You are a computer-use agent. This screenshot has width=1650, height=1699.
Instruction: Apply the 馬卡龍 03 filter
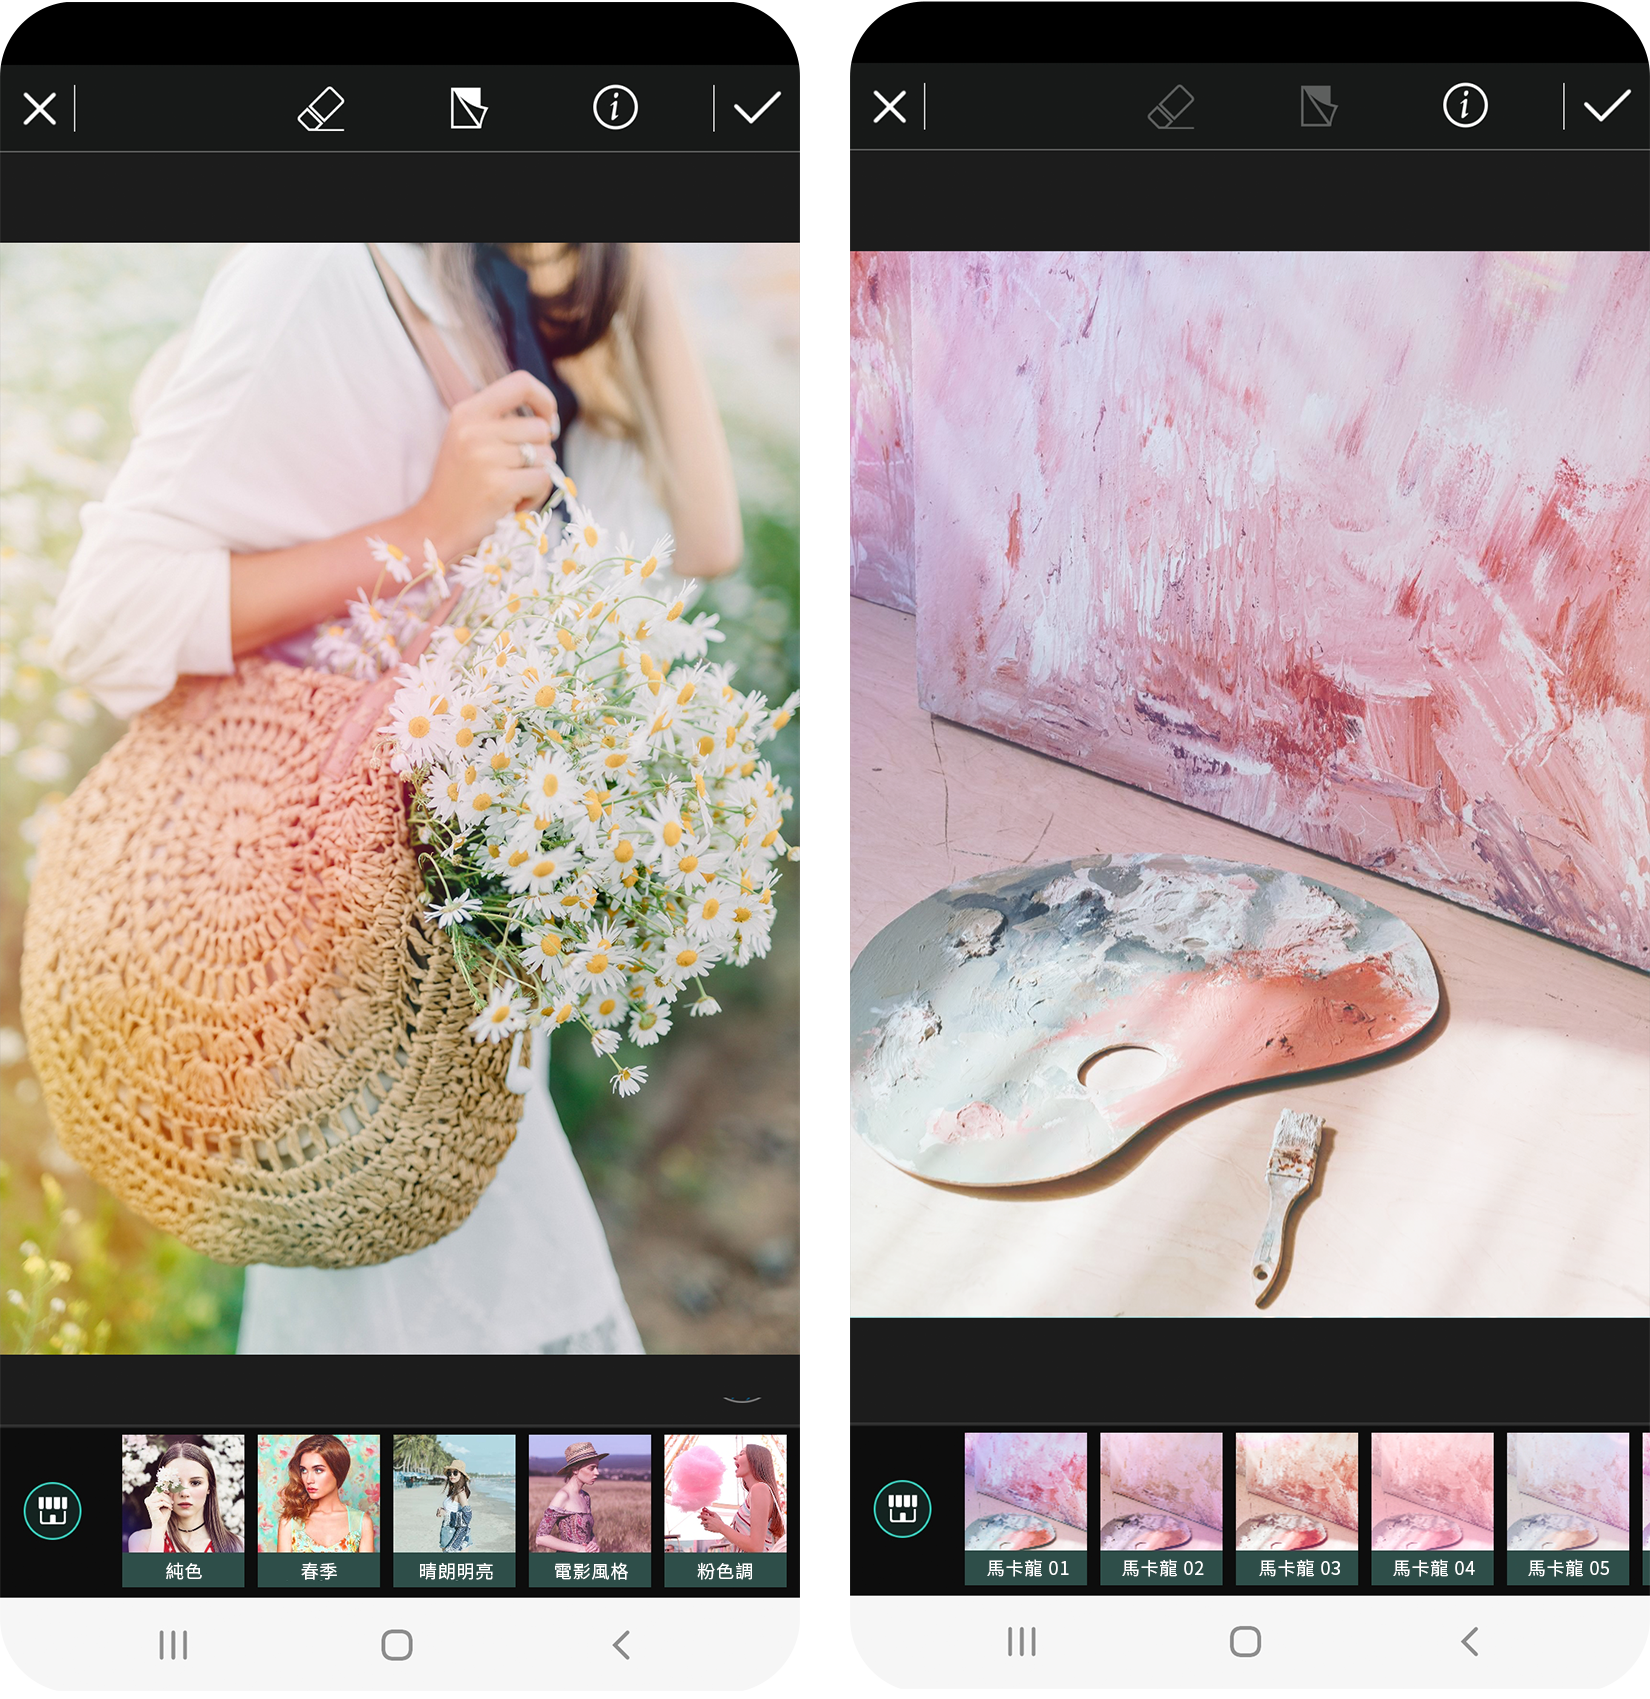(1298, 1507)
